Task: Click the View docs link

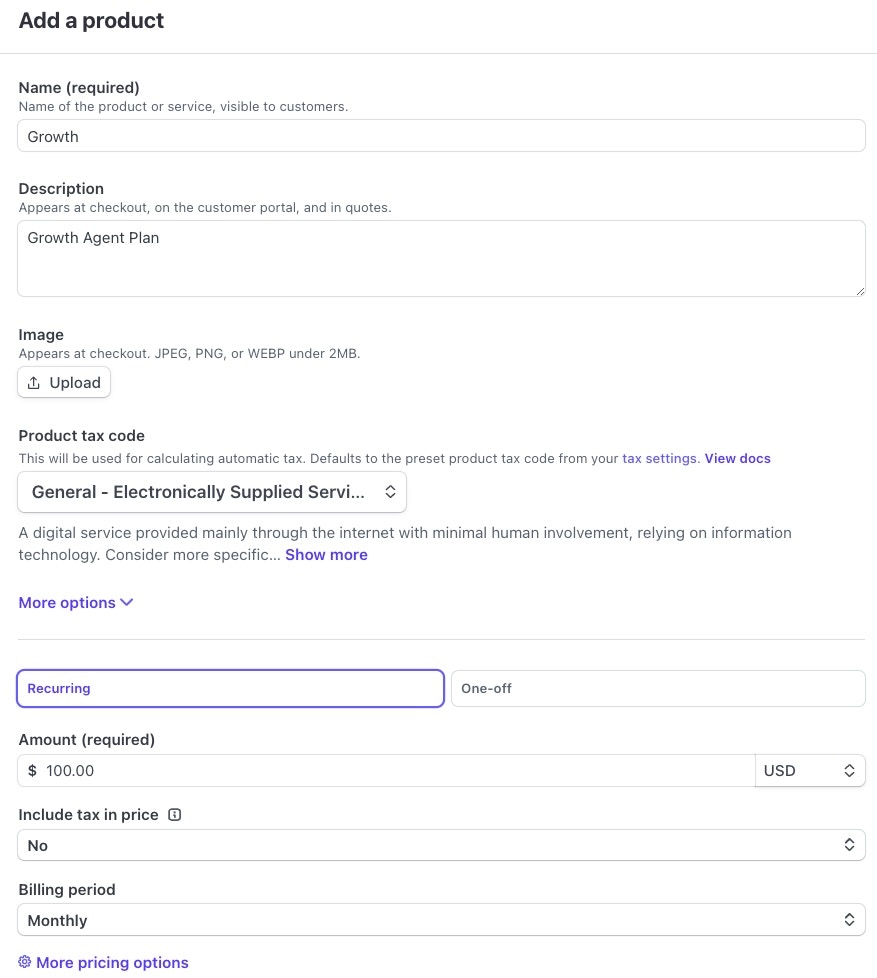Action: 737,458
